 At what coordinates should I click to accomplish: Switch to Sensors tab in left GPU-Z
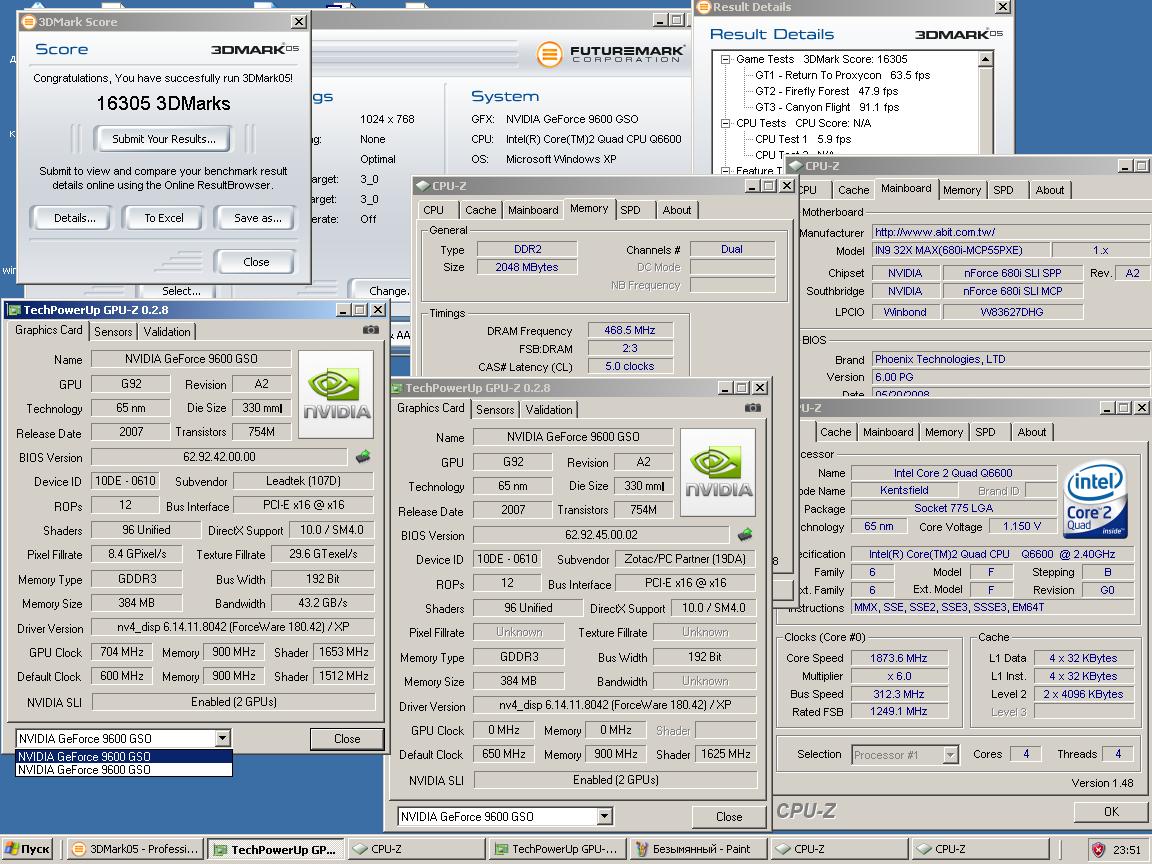[113, 331]
